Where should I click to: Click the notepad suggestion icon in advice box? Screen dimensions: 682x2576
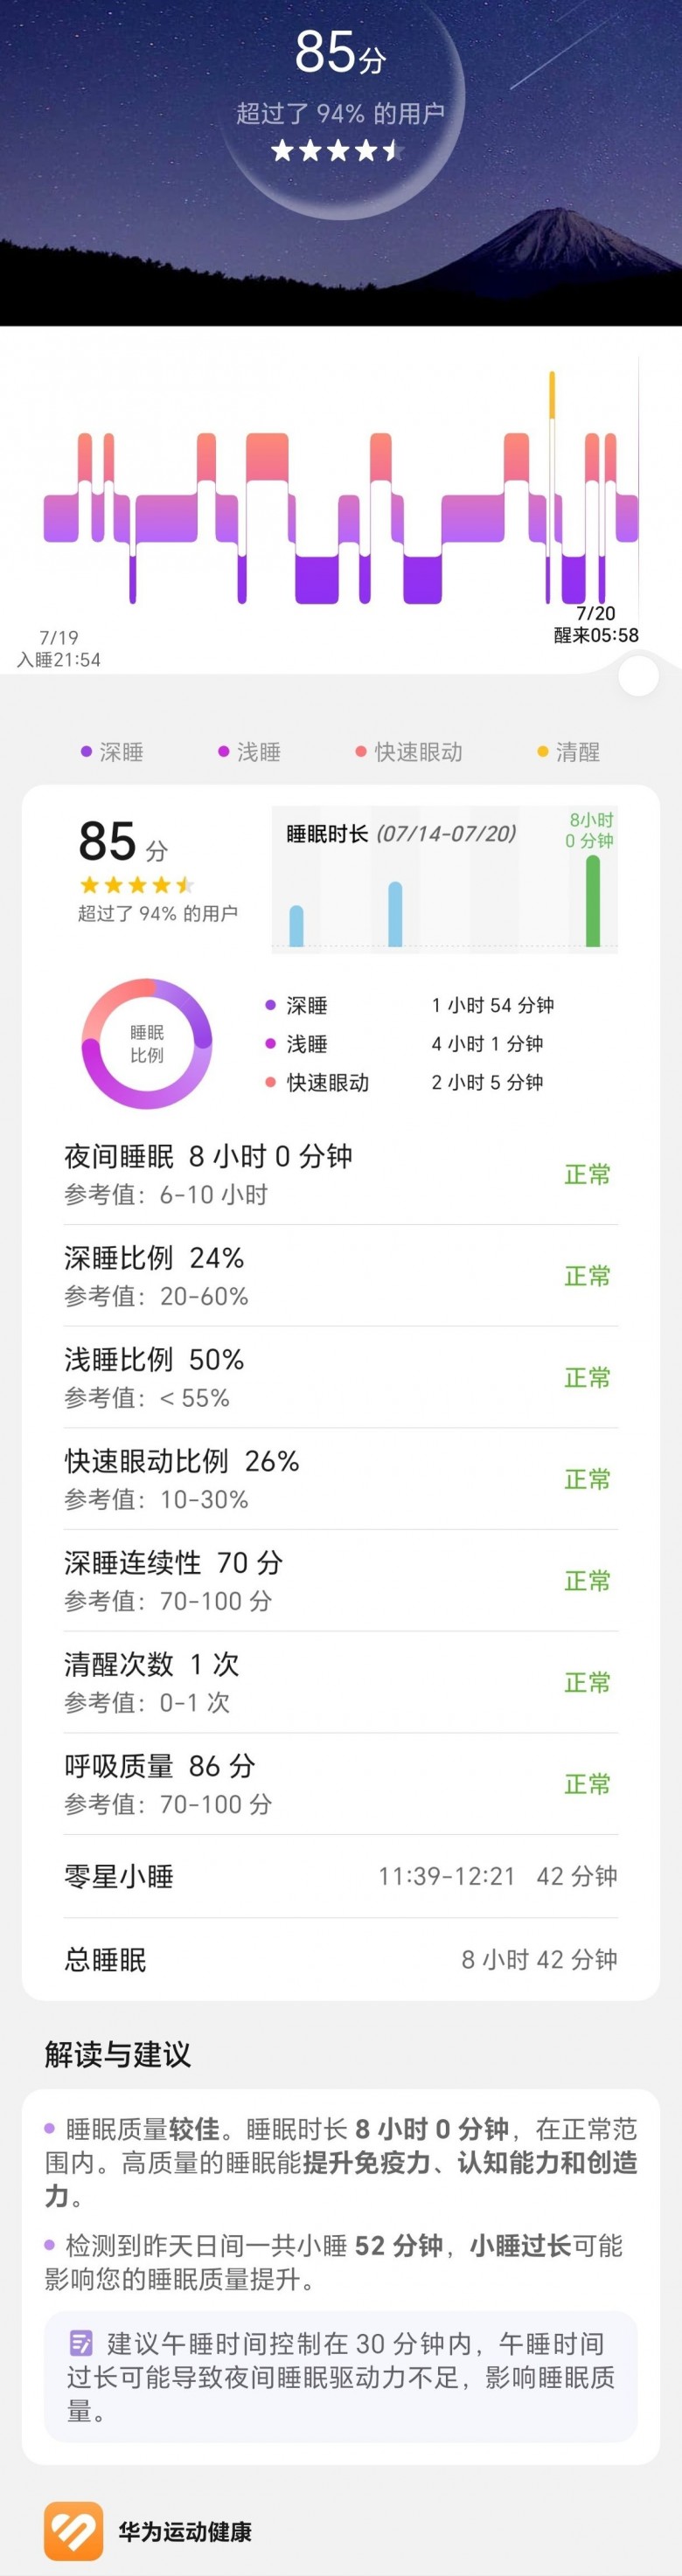pos(81,2342)
